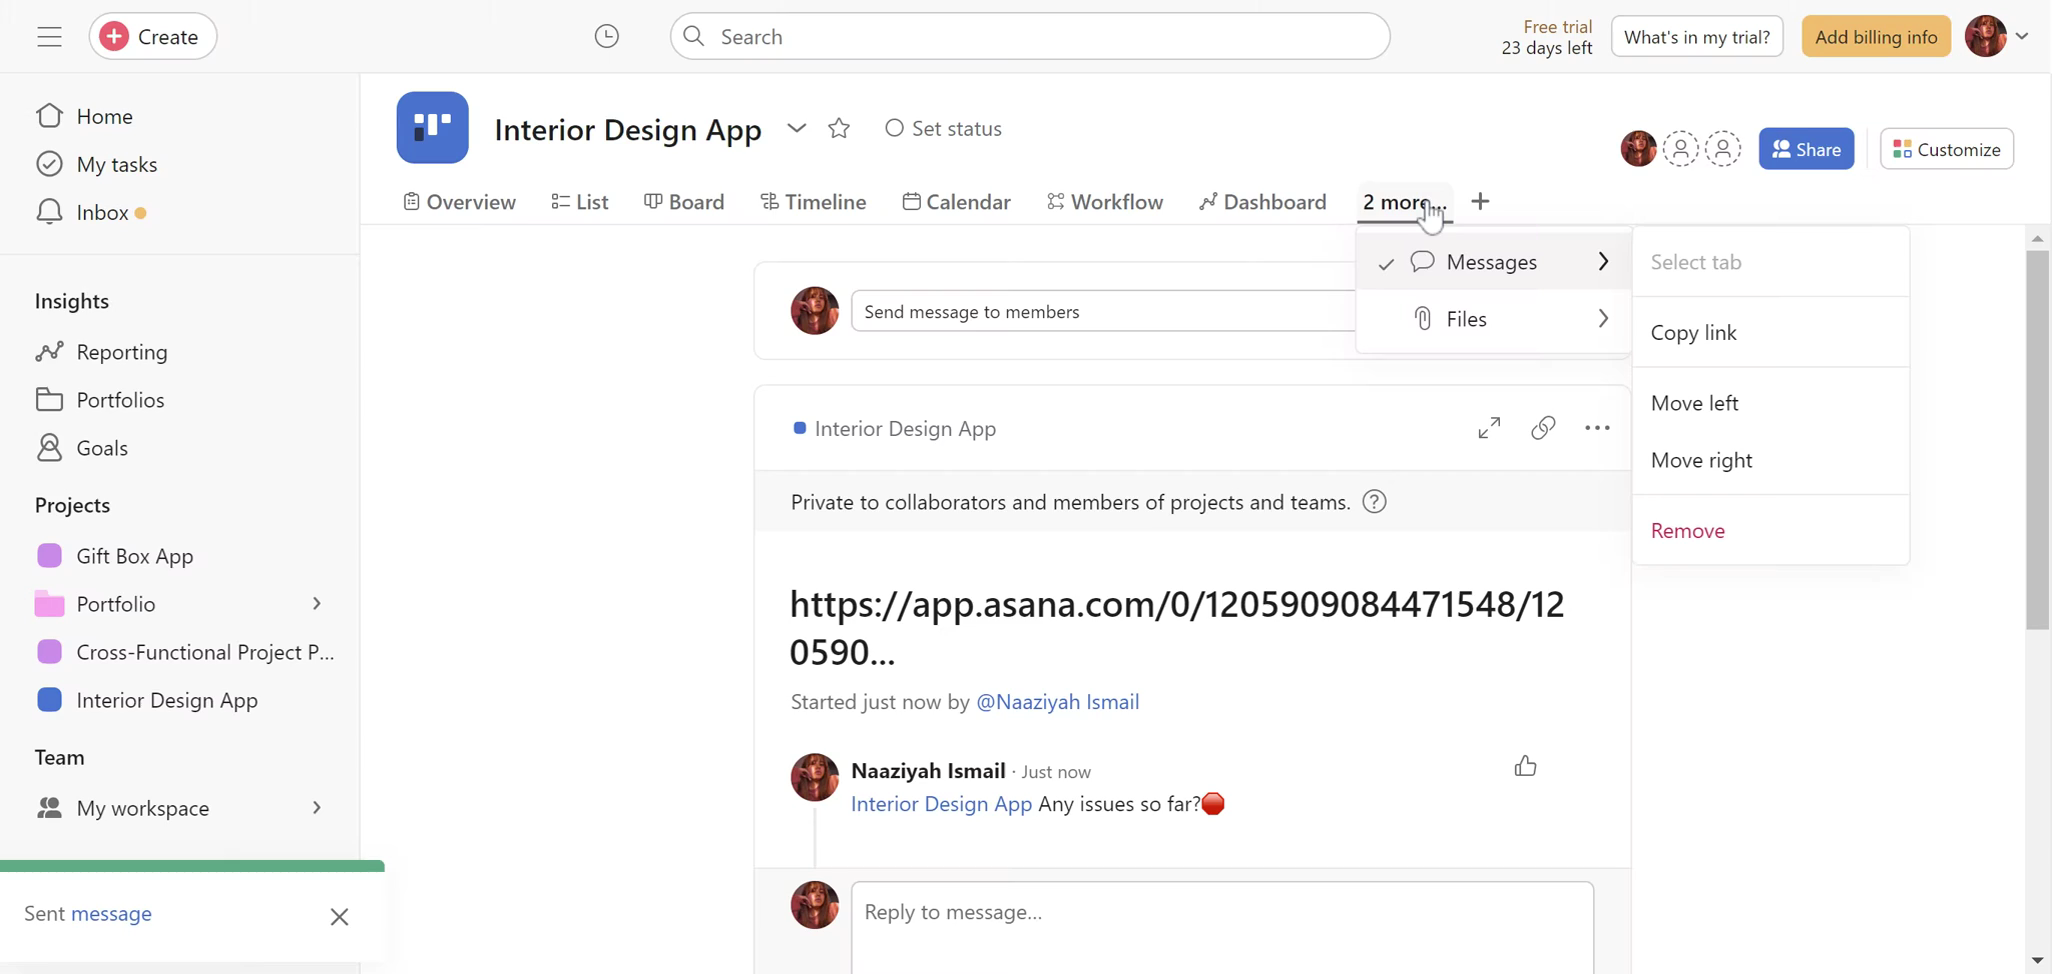Click the Reply to message box
2052x974 pixels.
(1222, 927)
